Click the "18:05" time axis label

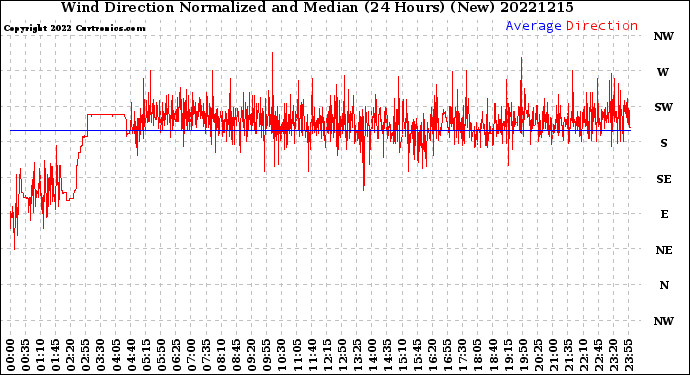(x=478, y=355)
